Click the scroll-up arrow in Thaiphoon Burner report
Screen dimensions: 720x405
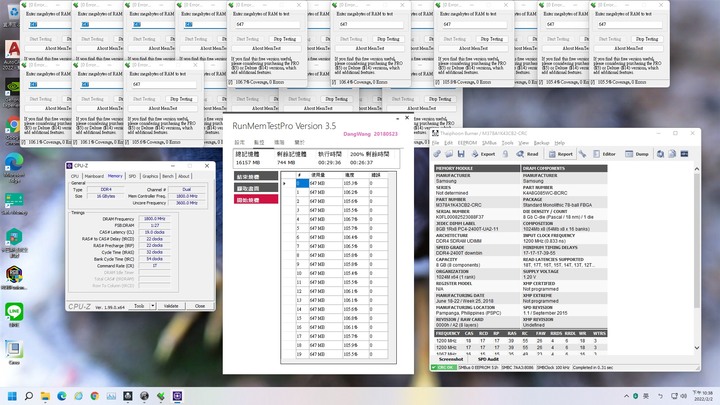pos(697,169)
